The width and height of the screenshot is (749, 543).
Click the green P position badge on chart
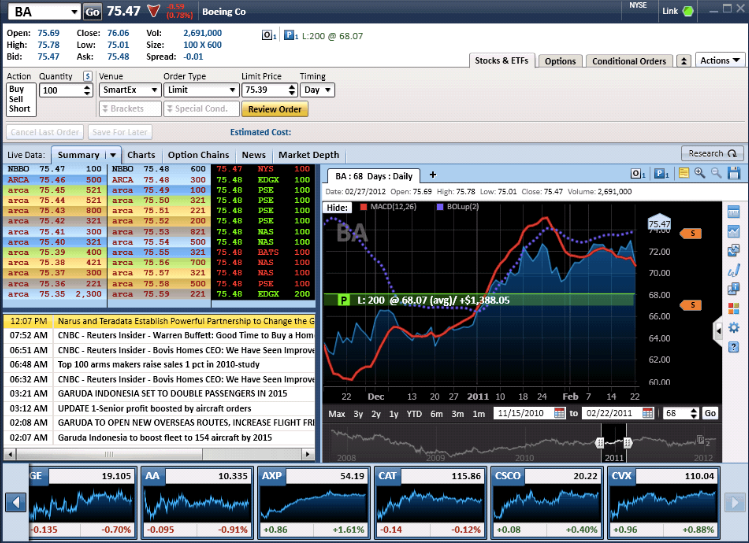[343, 300]
